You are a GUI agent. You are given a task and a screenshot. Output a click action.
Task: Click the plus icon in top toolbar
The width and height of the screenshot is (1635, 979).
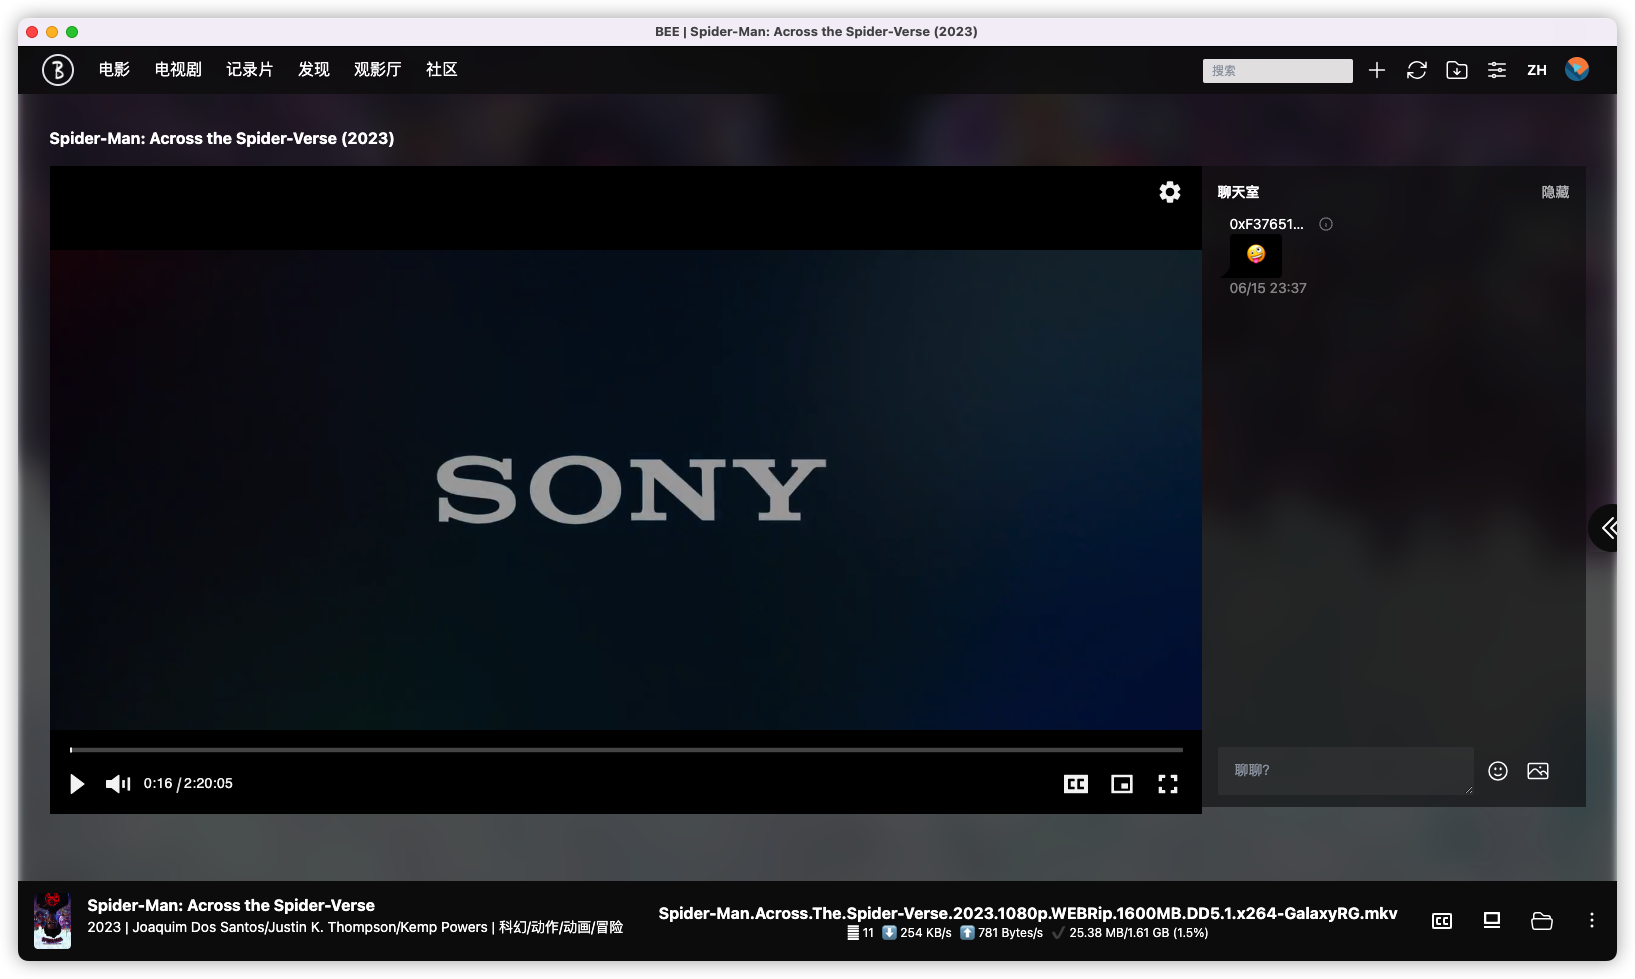pos(1377,70)
